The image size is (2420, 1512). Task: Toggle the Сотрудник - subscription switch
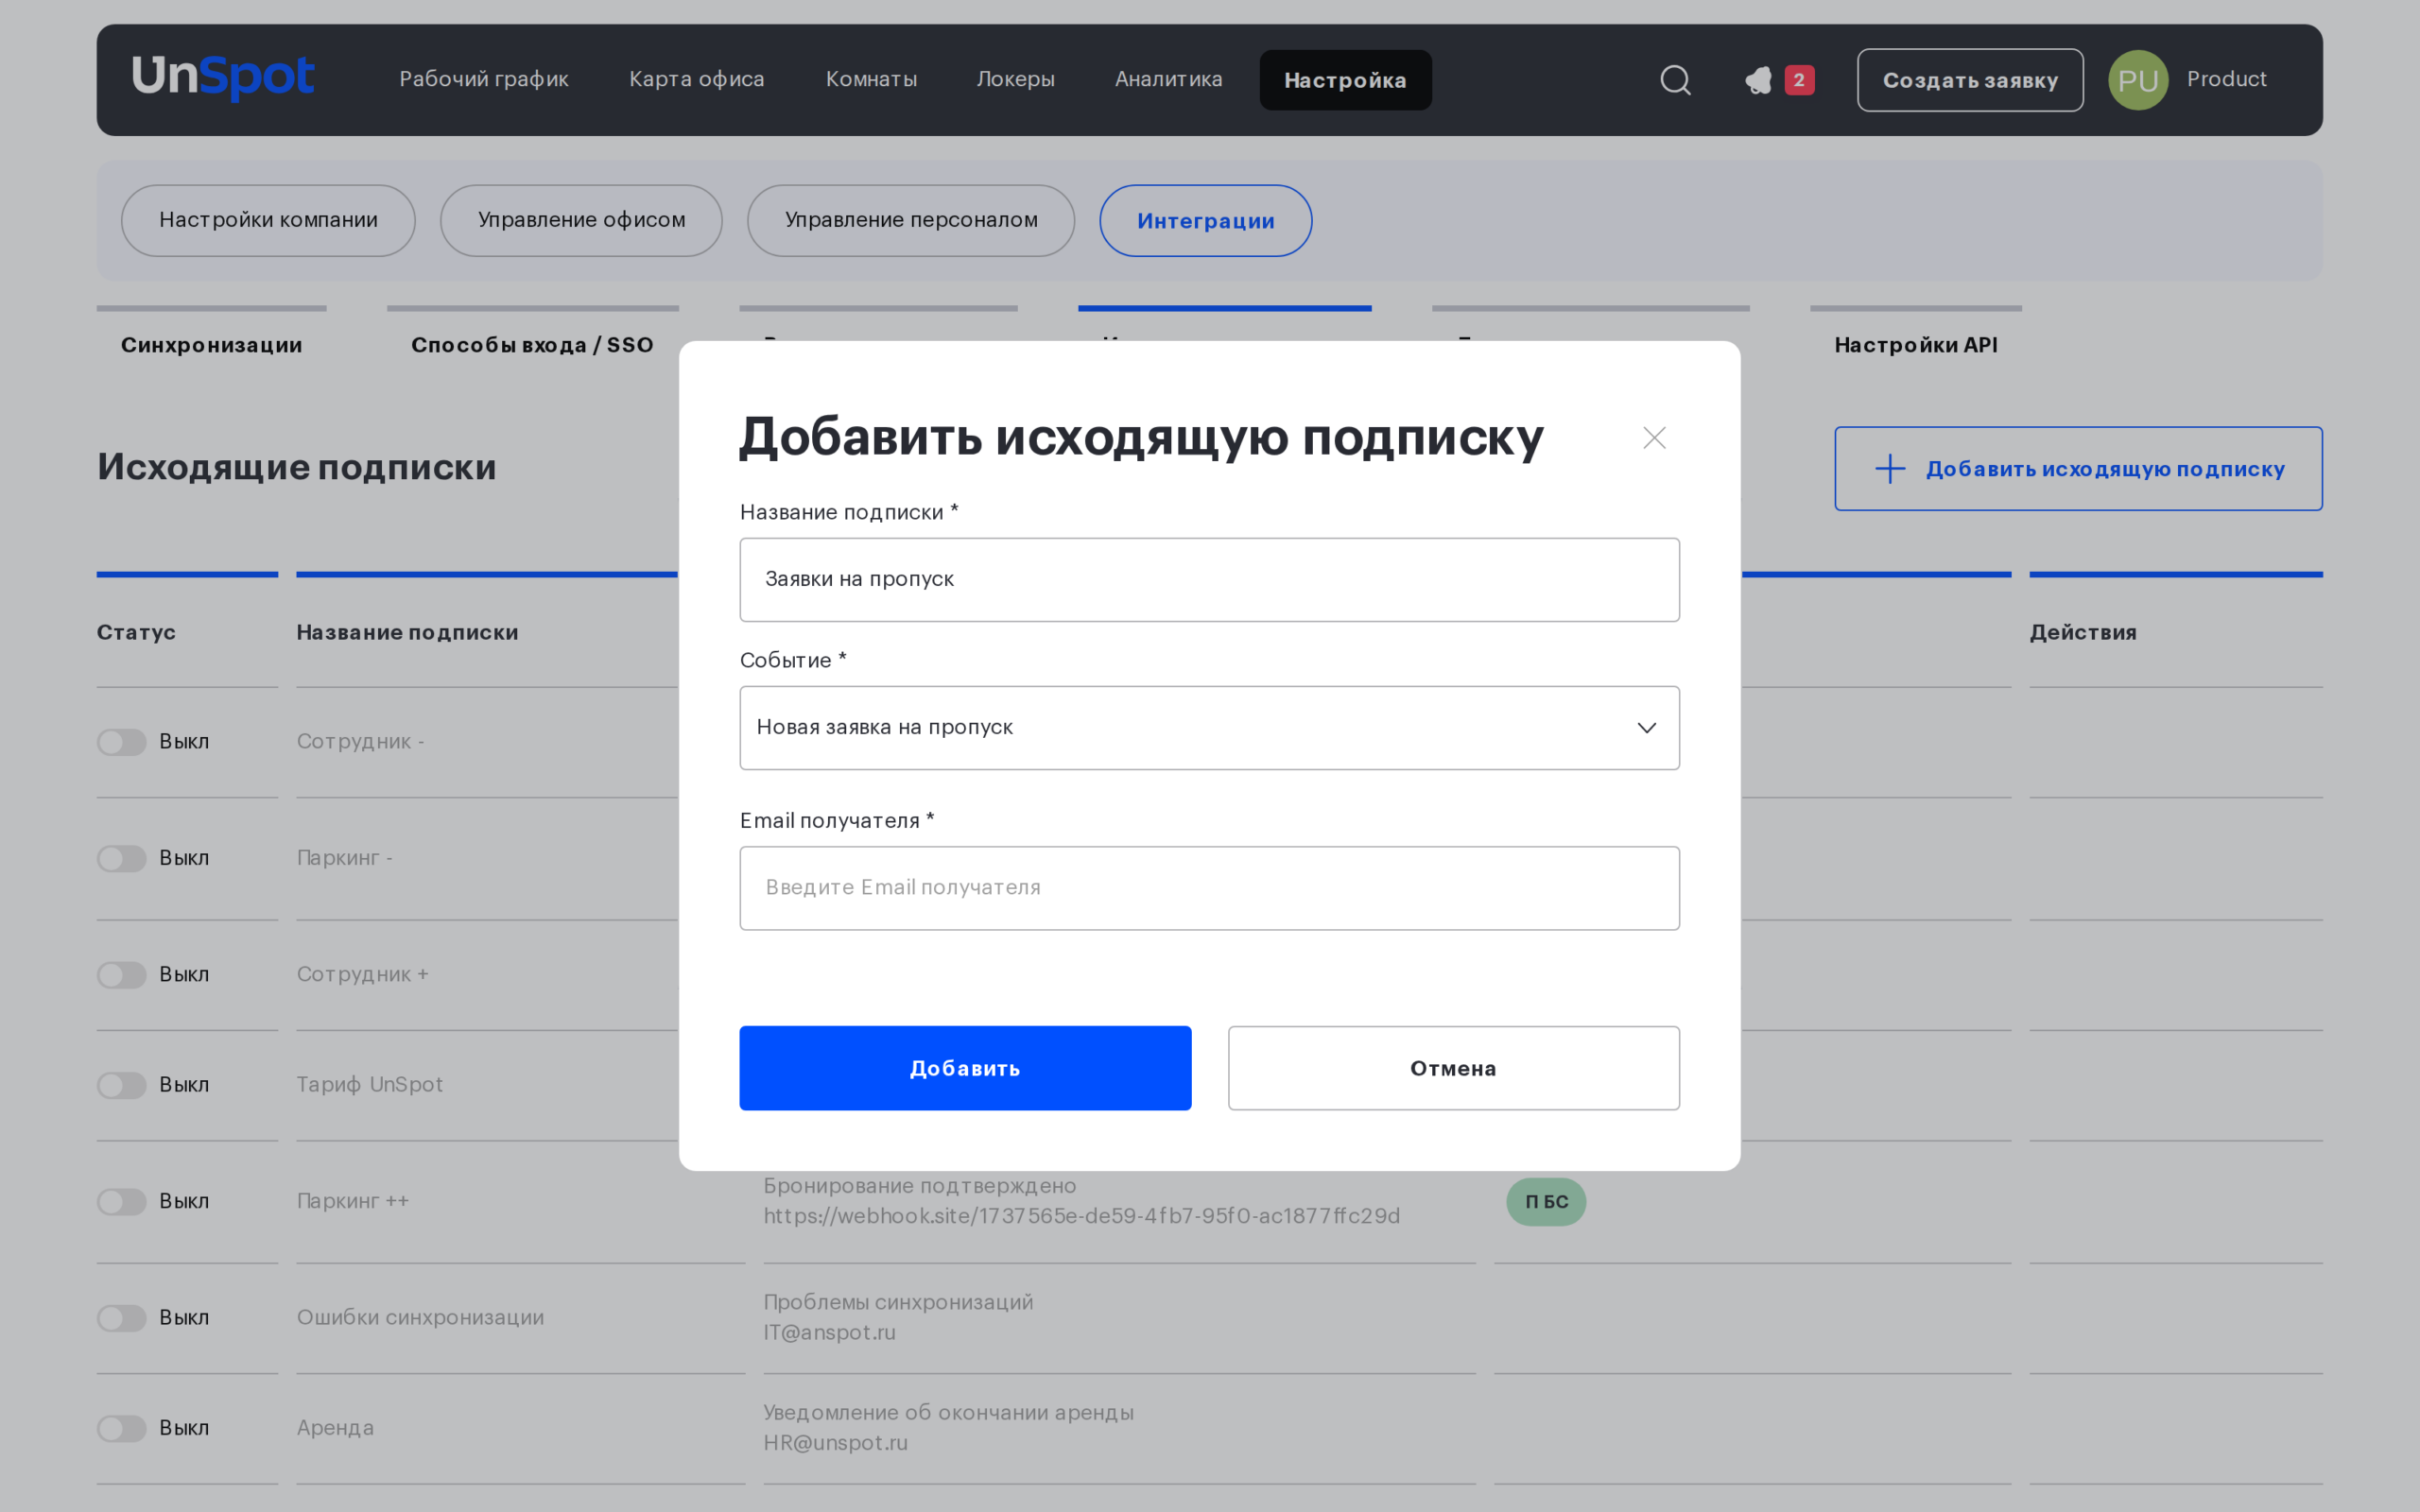[122, 742]
